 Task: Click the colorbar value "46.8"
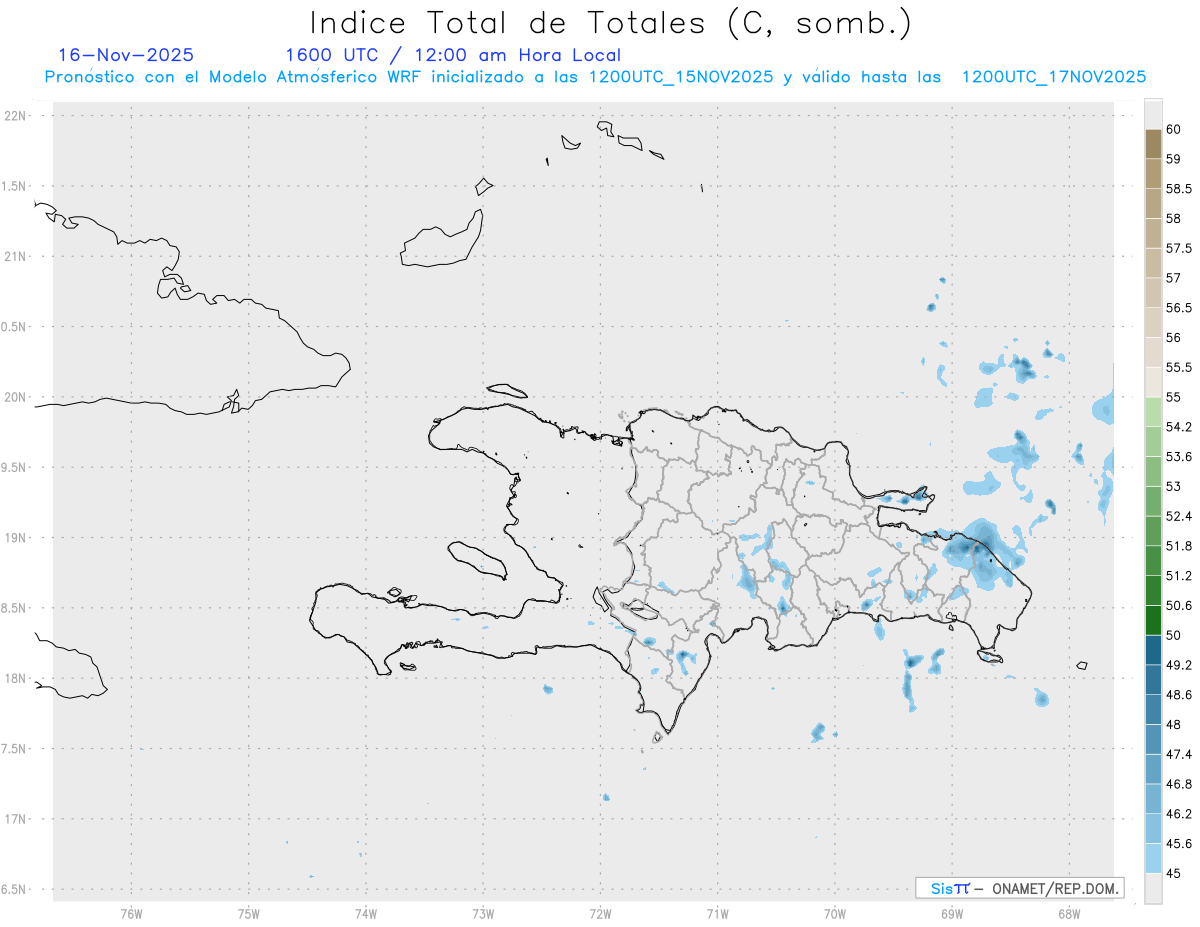point(1179,784)
